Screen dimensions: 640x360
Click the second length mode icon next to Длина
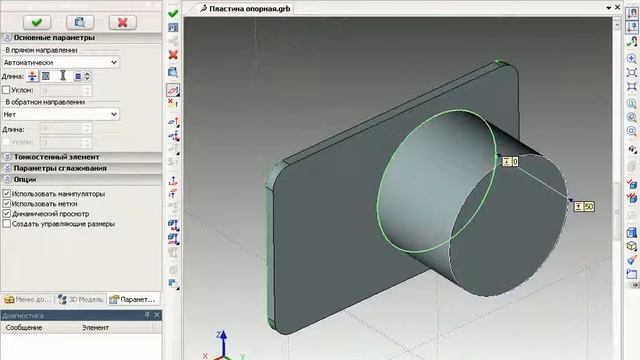(x=45, y=76)
